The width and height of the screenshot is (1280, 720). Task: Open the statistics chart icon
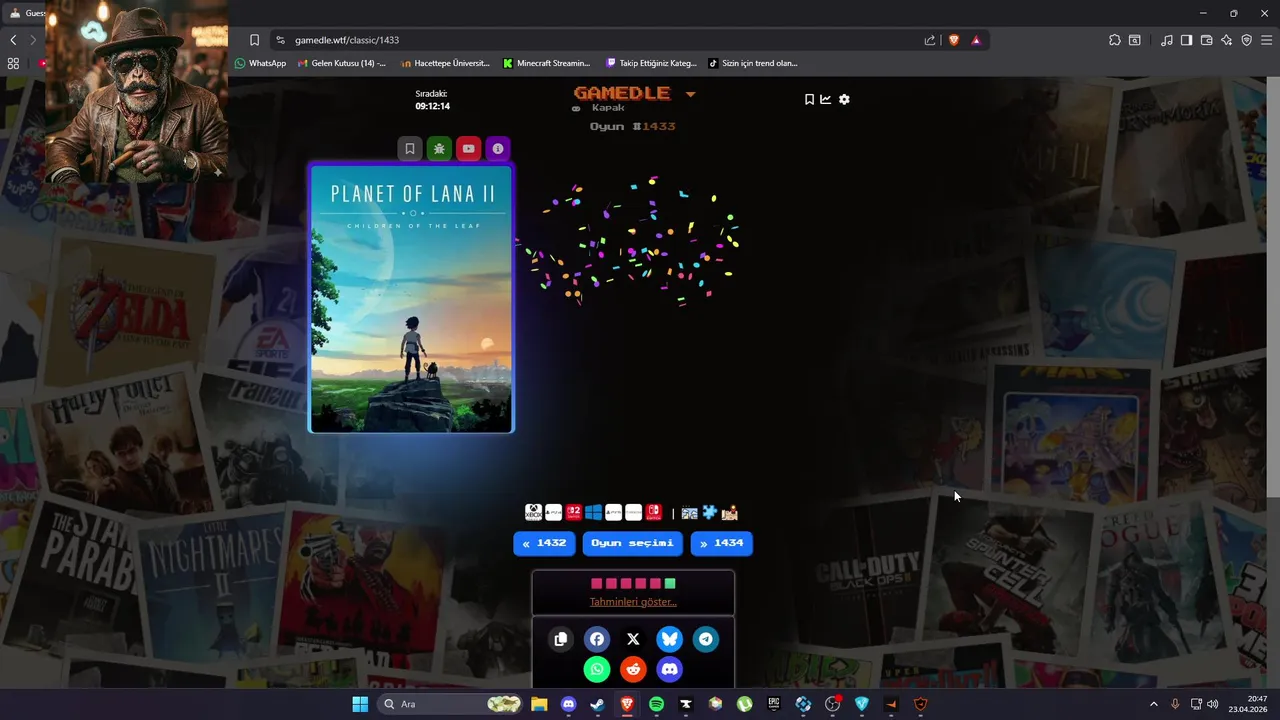826,99
